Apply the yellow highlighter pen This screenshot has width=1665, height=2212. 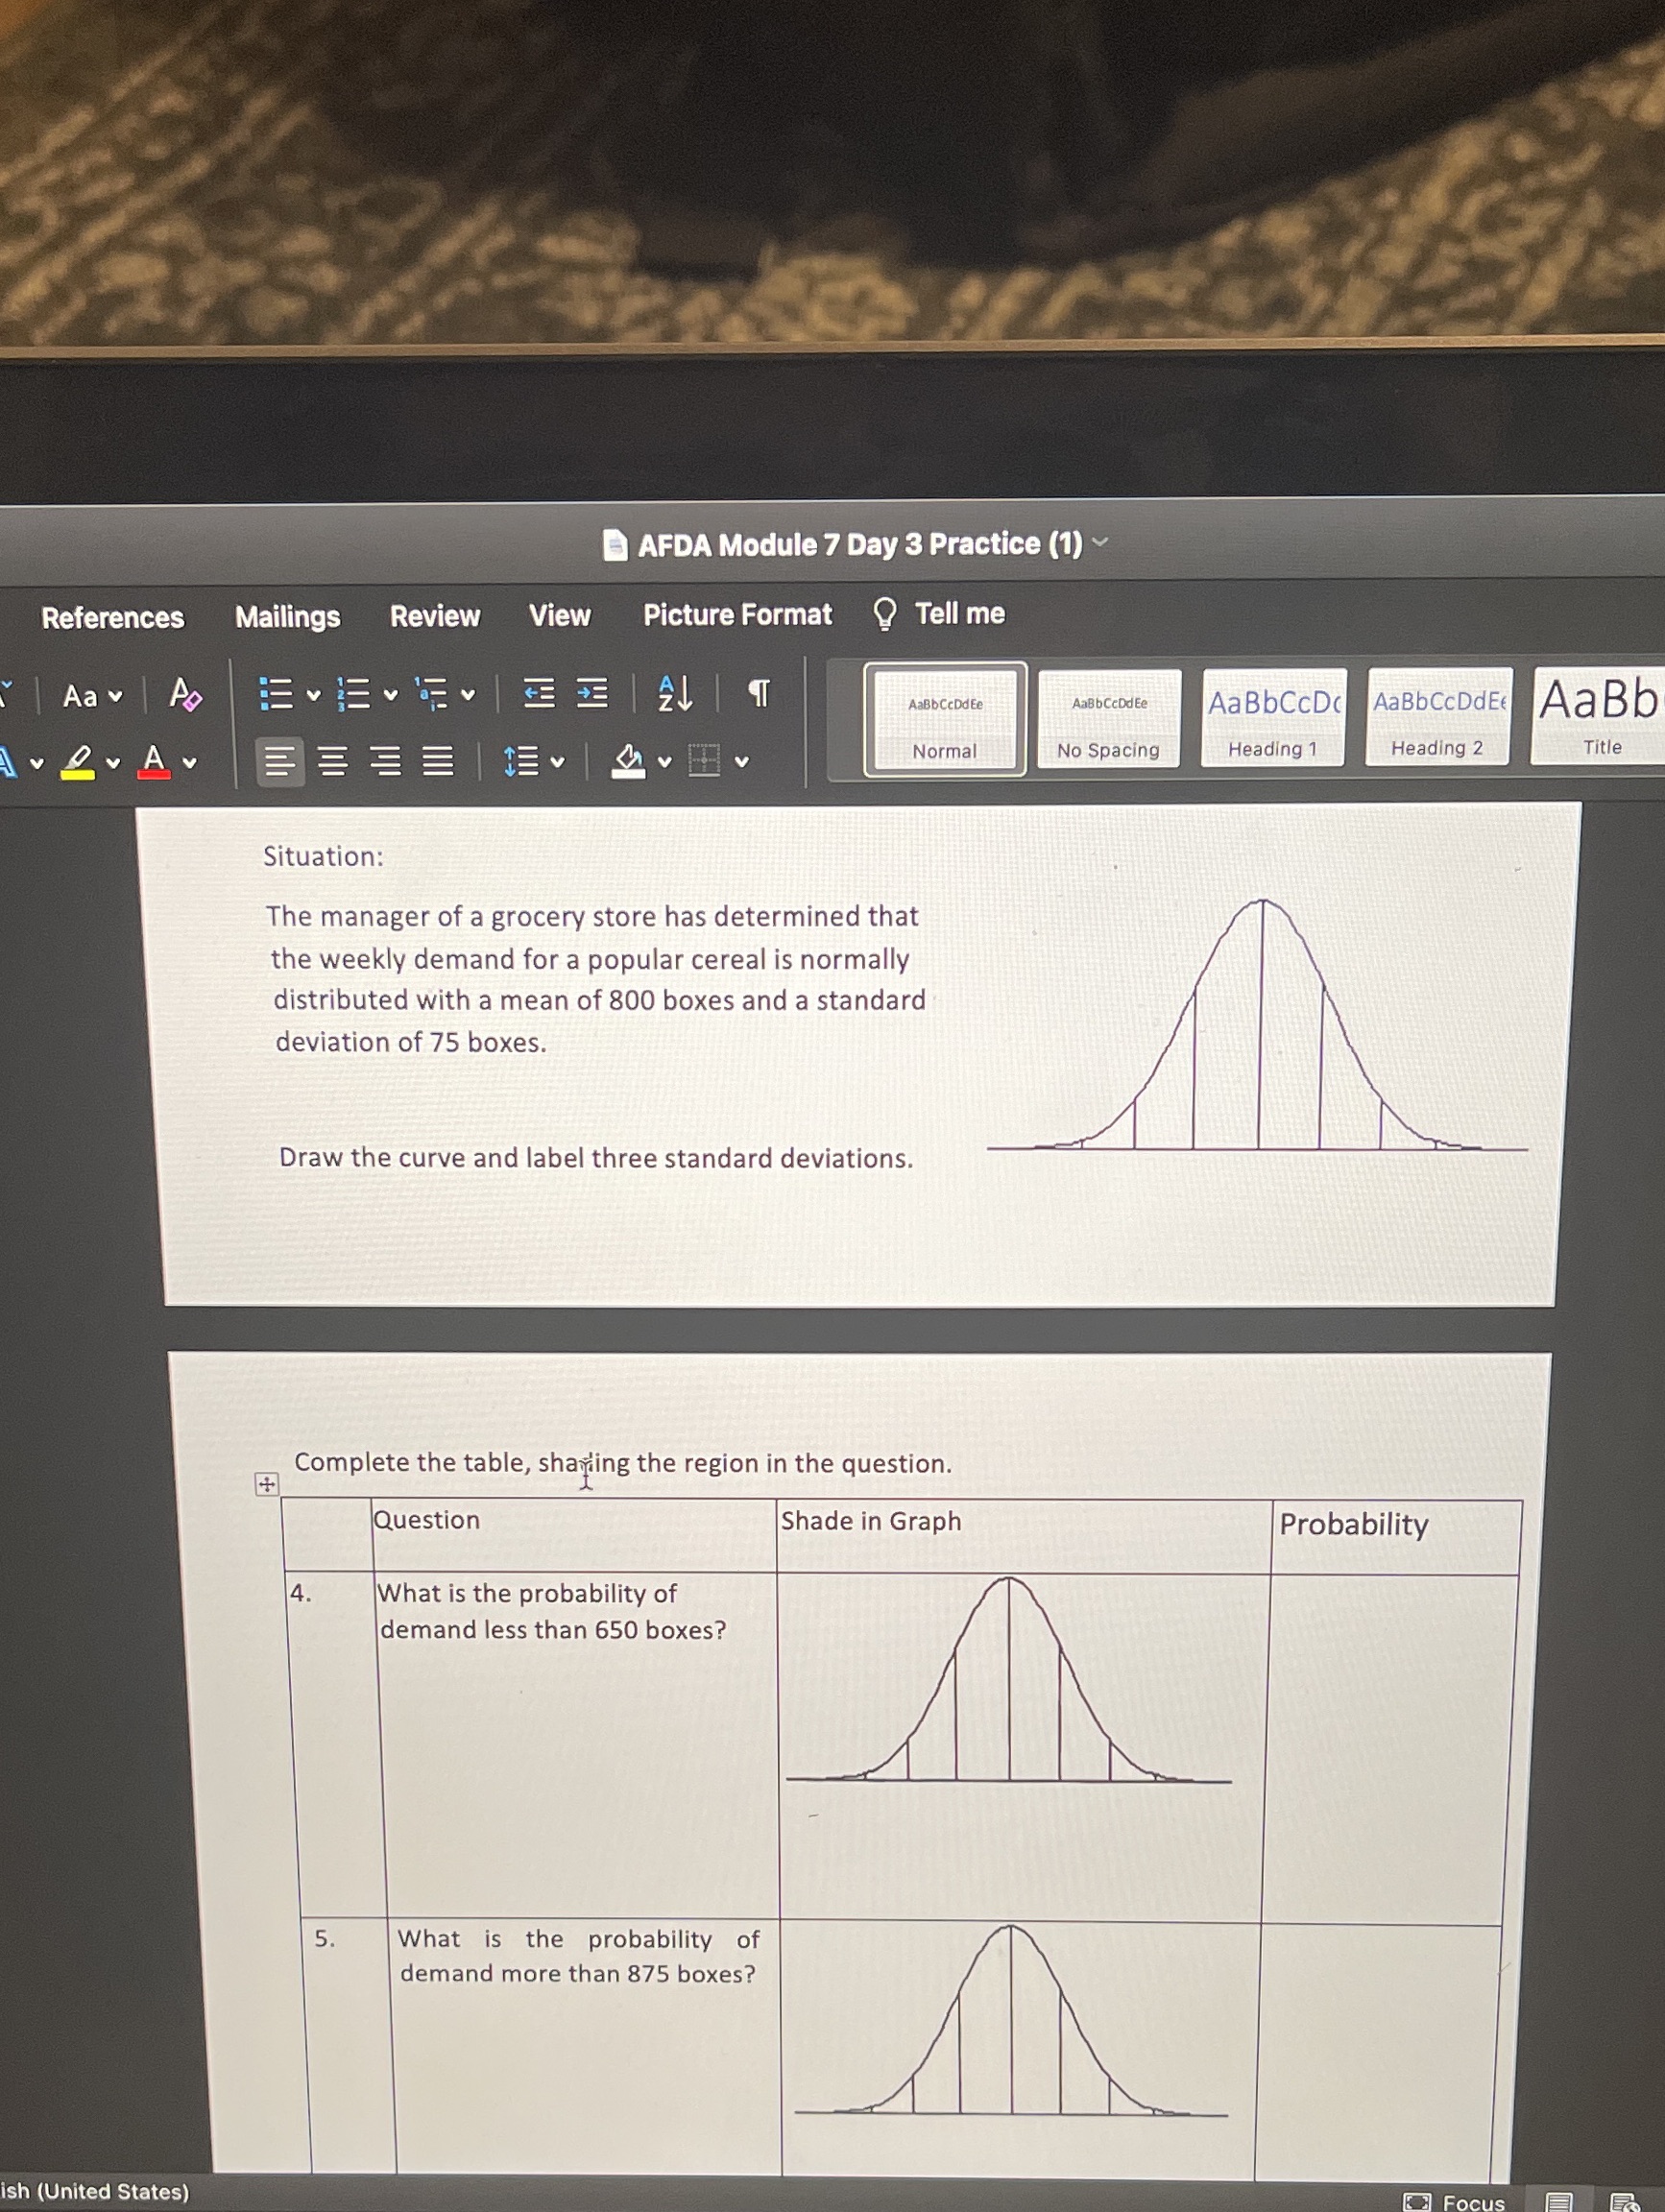(78, 762)
